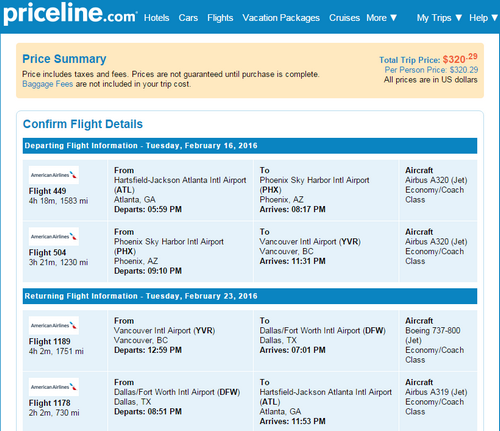Click the Price Summary heading
The height and width of the screenshot is (431, 500).
point(64,59)
